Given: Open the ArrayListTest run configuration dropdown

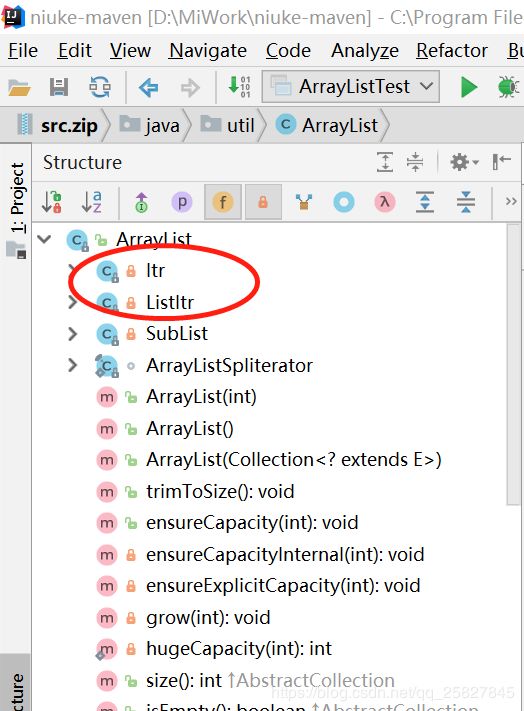Looking at the screenshot, I should (x=350, y=86).
